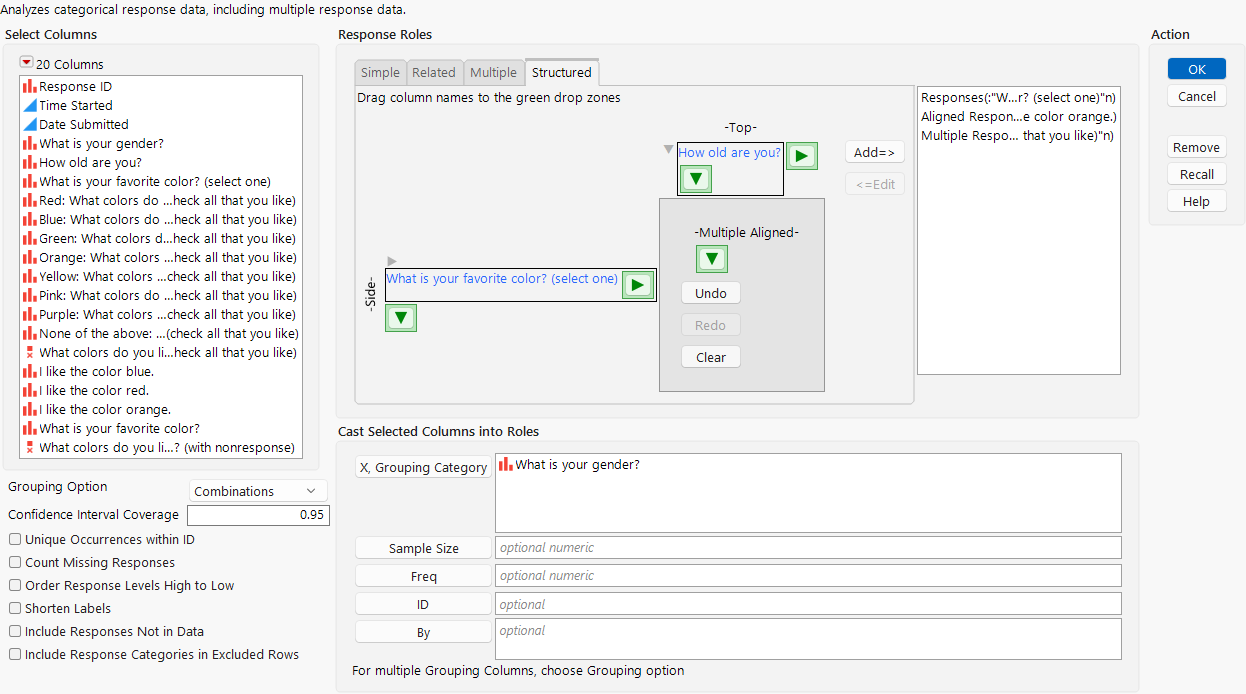The image size is (1246, 694).
Task: Click the green play arrow beside "How old are you?"
Action: pyautogui.click(x=801, y=155)
